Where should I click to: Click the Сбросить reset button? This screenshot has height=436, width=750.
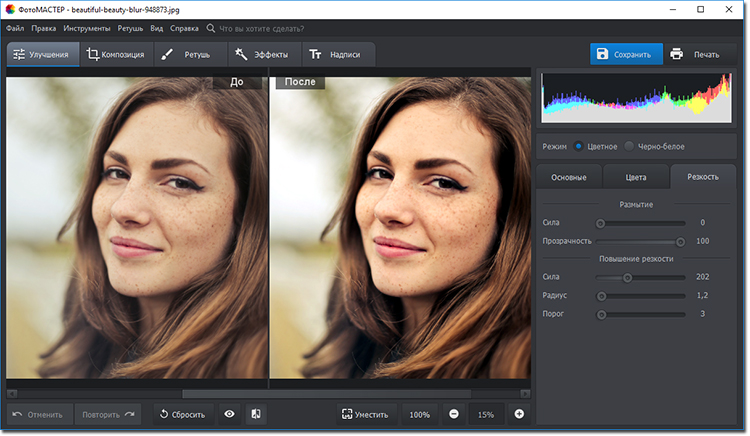[x=181, y=414]
